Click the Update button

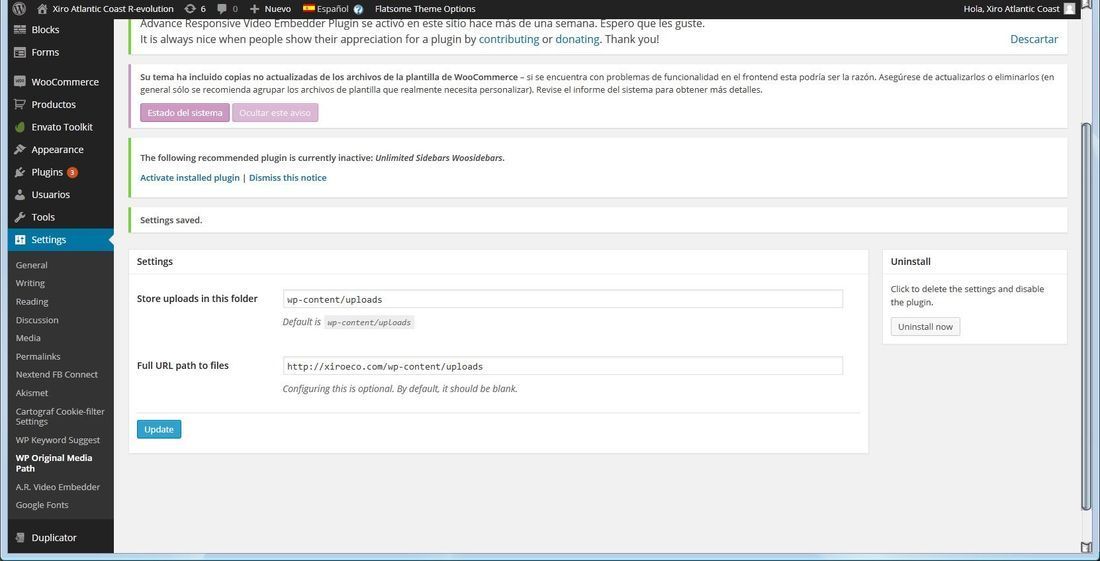tap(159, 429)
